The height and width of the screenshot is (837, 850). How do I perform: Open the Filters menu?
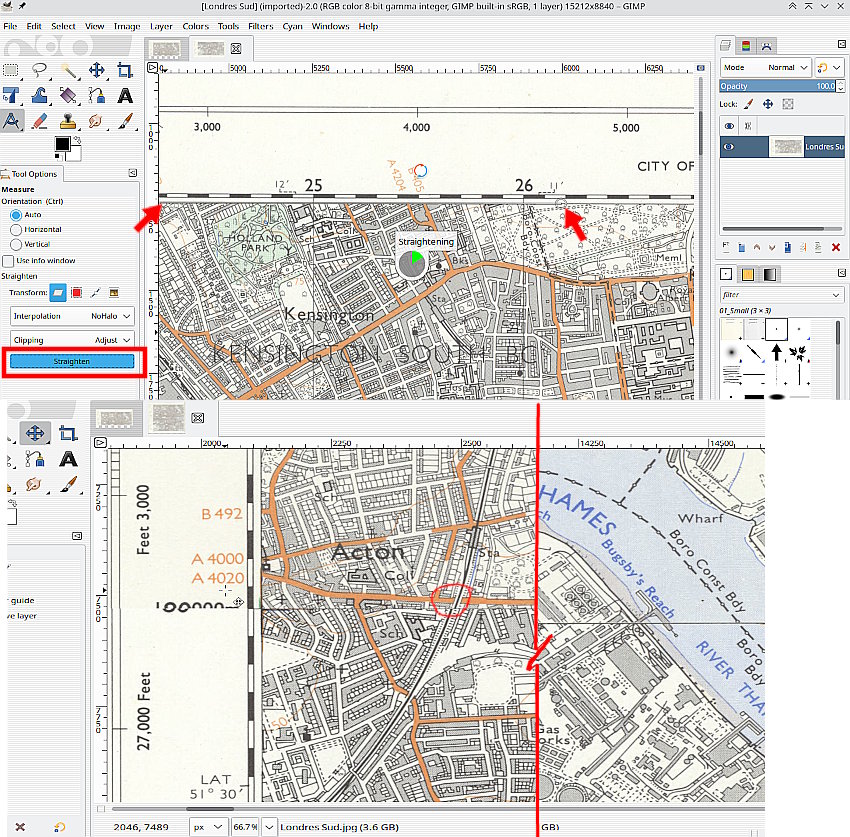[x=260, y=26]
